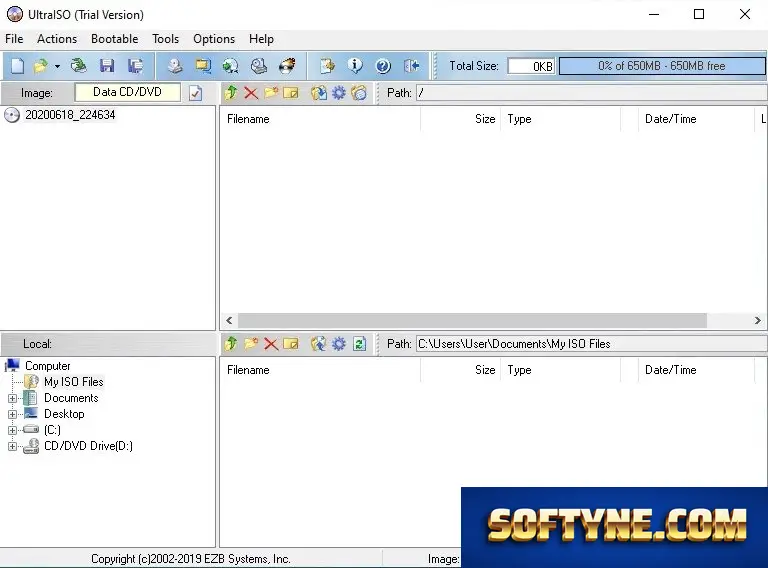Toggle the checkmark button beside Data CD/DVD

coord(195,93)
